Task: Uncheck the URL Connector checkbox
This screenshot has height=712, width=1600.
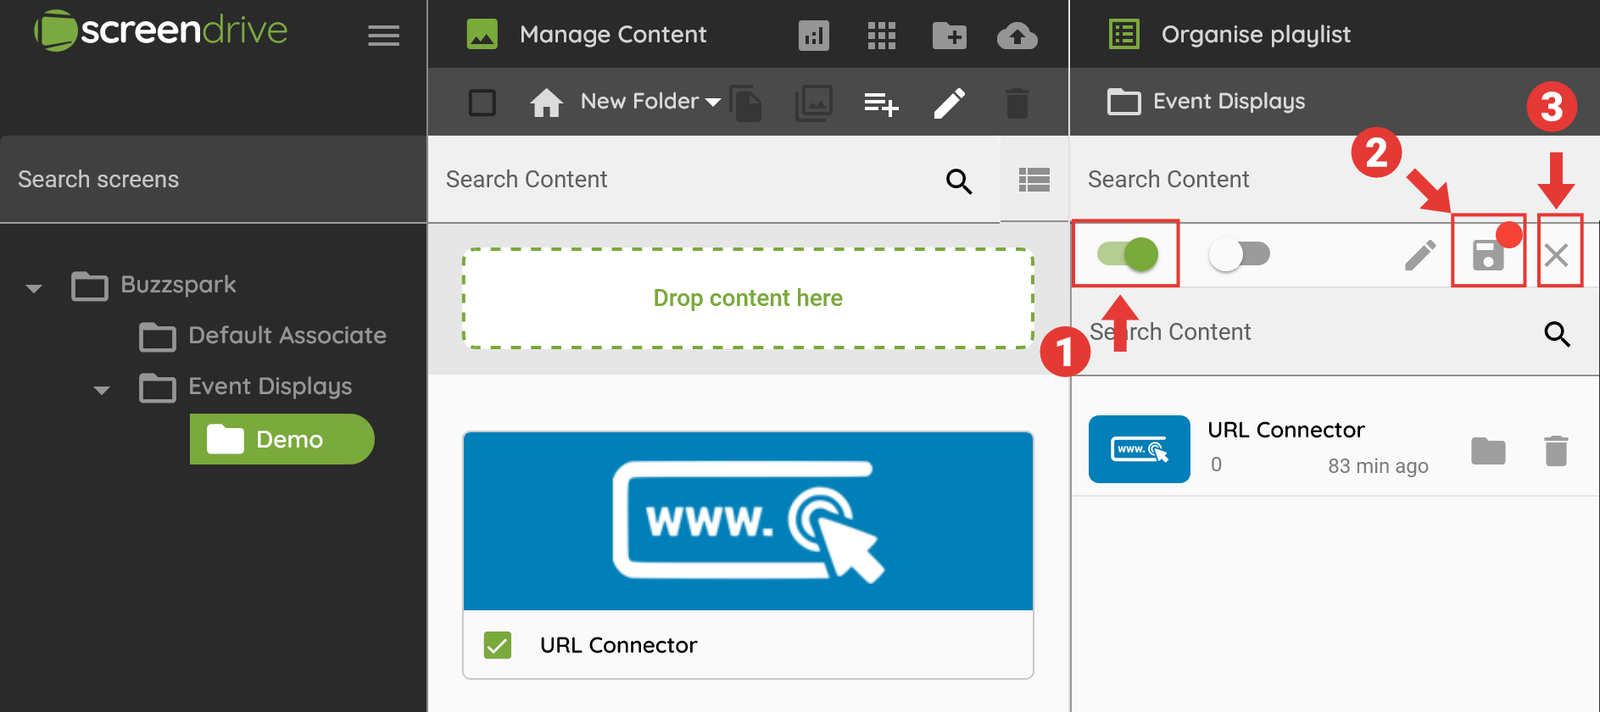Action: pyautogui.click(x=497, y=645)
